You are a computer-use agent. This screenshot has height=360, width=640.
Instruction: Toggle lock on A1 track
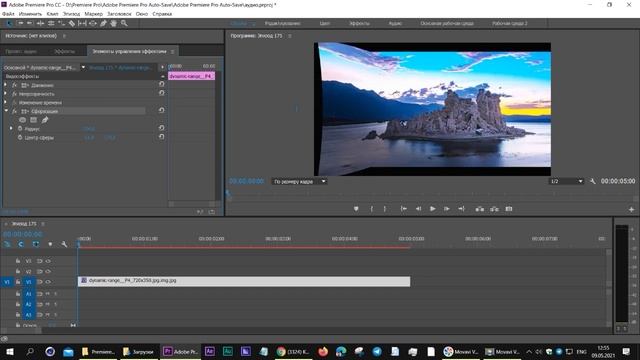point(18,294)
